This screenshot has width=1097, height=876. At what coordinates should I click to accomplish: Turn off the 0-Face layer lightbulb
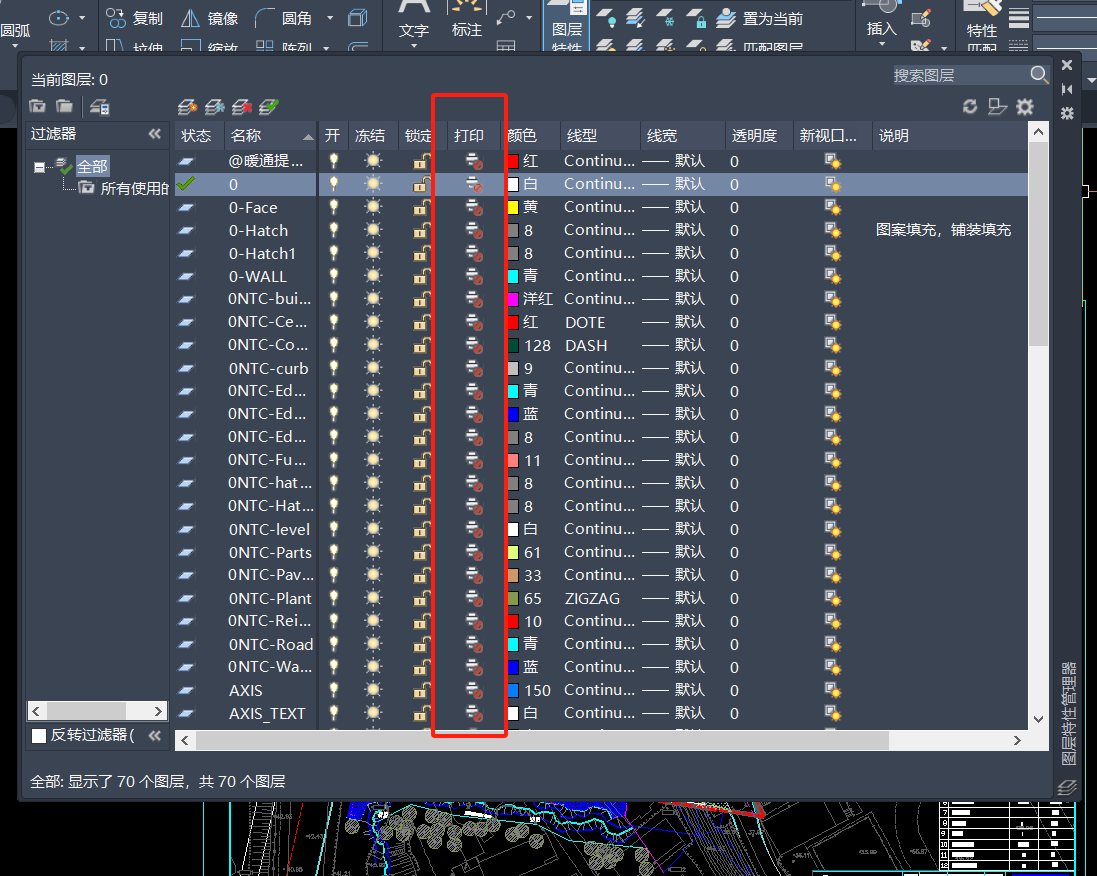(333, 207)
